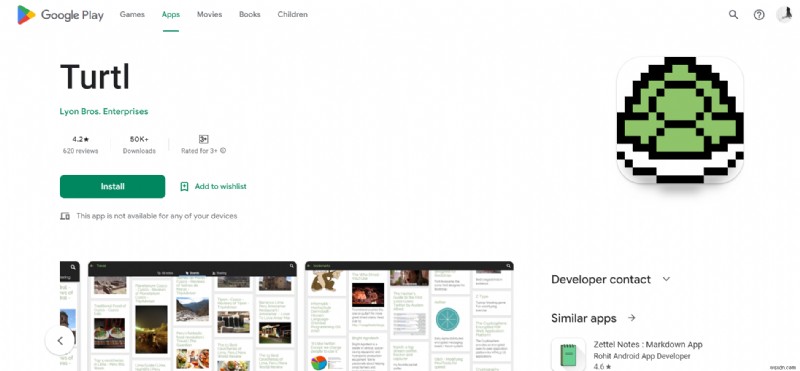800x371 pixels.
Task: Click the 50K+ Downloads stat
Action: pyautogui.click(x=139, y=144)
